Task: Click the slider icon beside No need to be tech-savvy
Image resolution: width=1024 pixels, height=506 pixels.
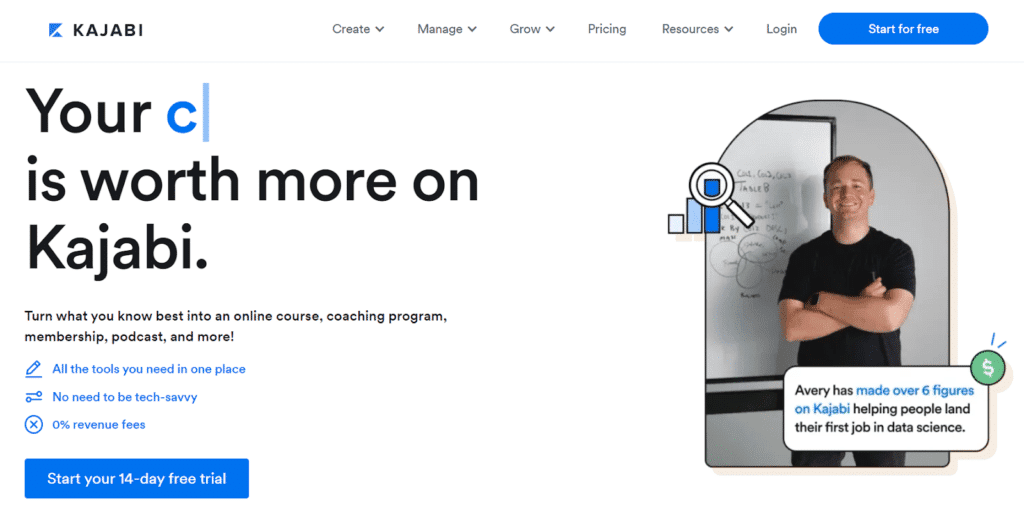Action: click(x=33, y=397)
